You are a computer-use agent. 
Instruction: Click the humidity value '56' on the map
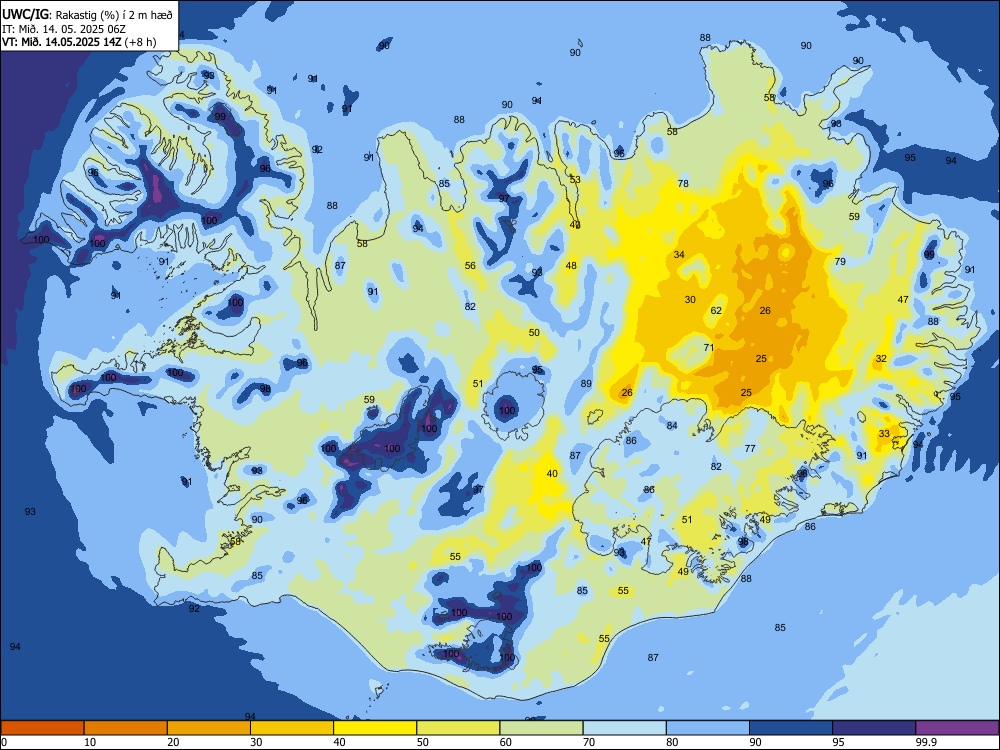click(x=470, y=265)
